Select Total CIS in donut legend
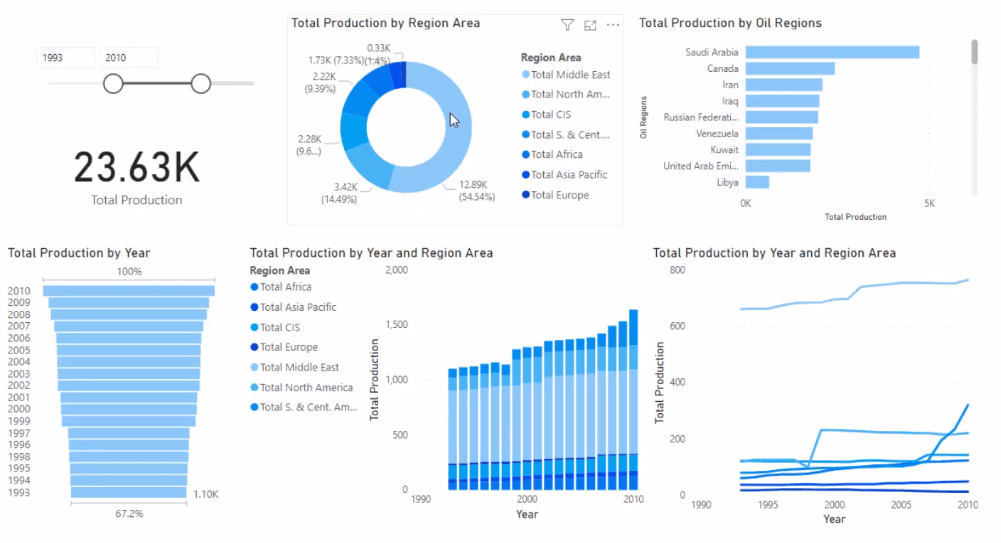1001x543 pixels. (546, 115)
